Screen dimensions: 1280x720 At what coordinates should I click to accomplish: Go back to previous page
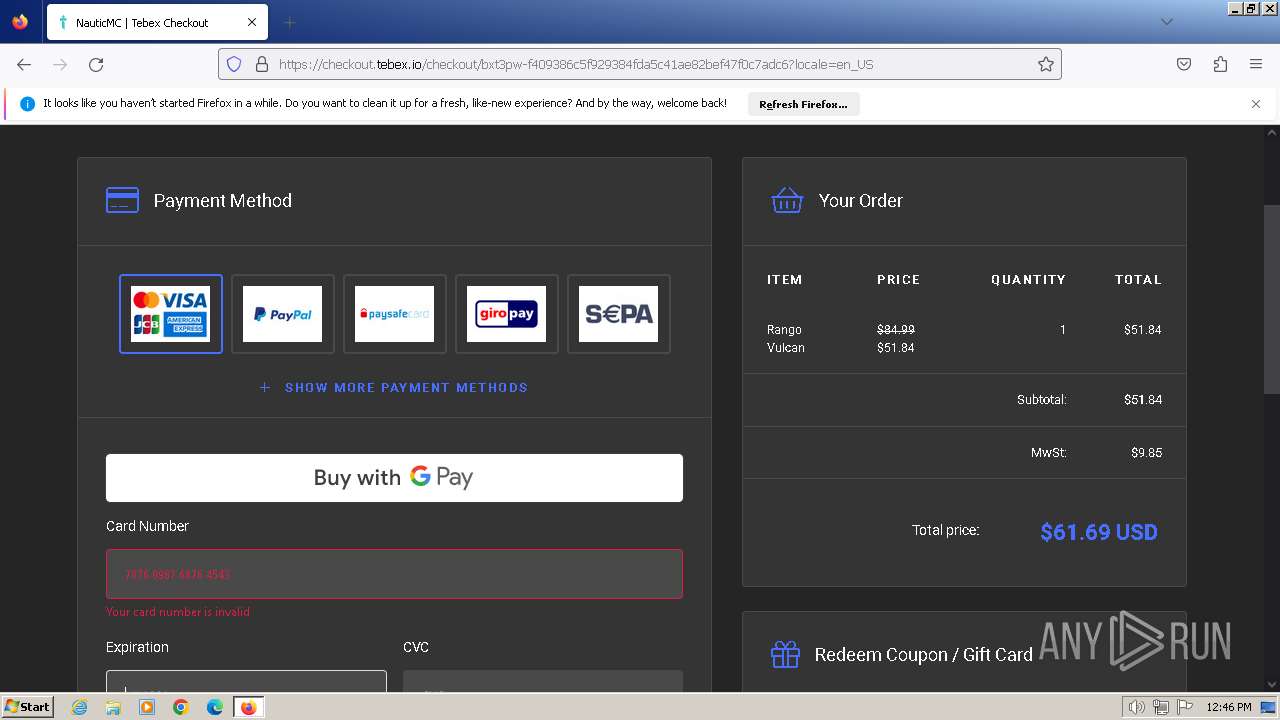[24, 64]
